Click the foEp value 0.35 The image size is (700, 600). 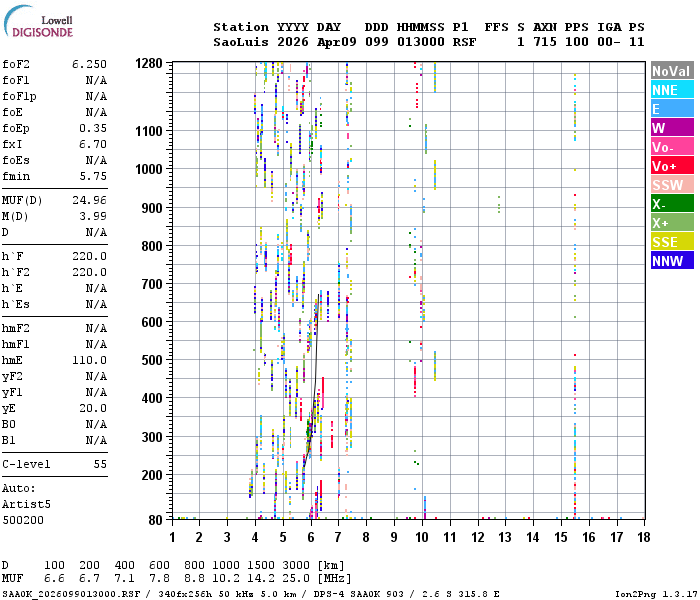pos(93,128)
